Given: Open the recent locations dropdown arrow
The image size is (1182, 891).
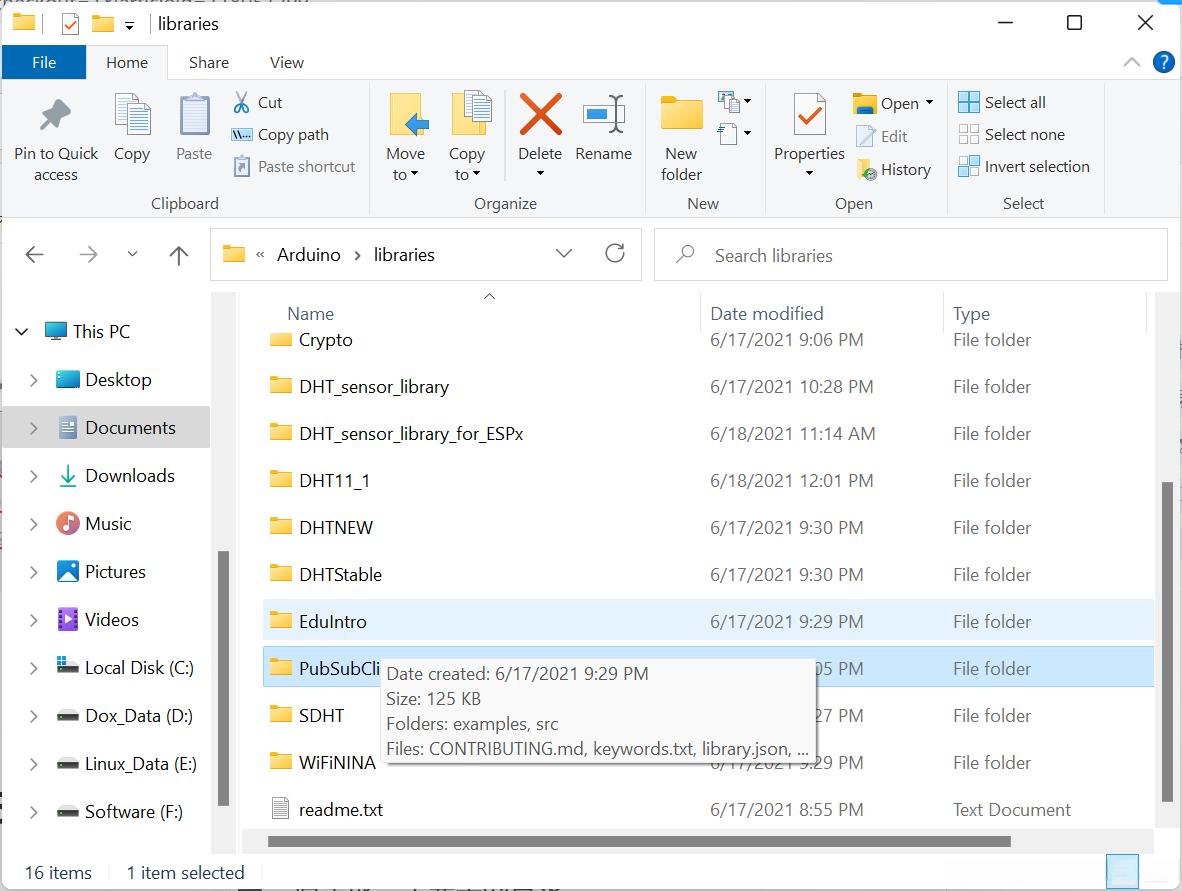Looking at the screenshot, I should 133,254.
